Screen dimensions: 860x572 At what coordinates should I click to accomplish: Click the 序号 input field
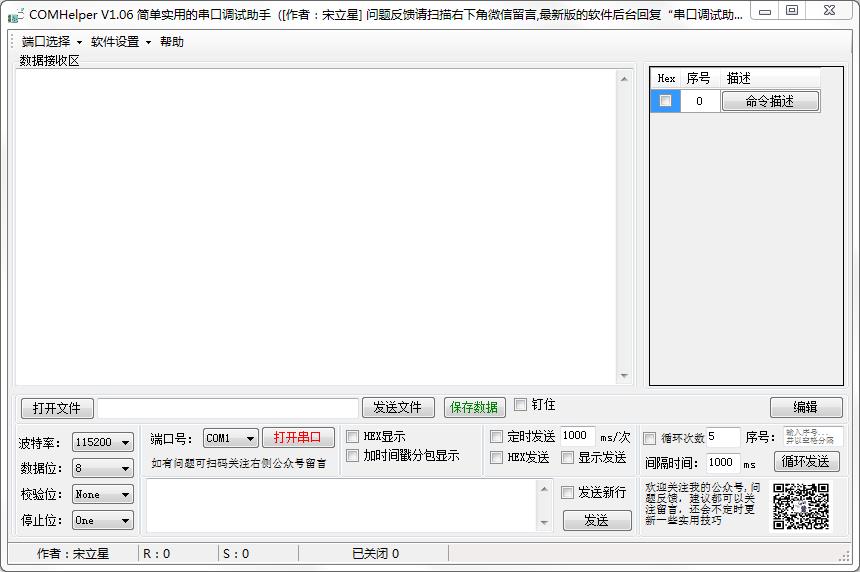[x=812, y=437]
